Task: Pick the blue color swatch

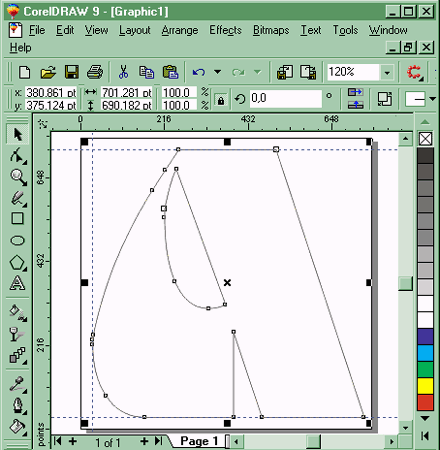Action: coord(425,336)
